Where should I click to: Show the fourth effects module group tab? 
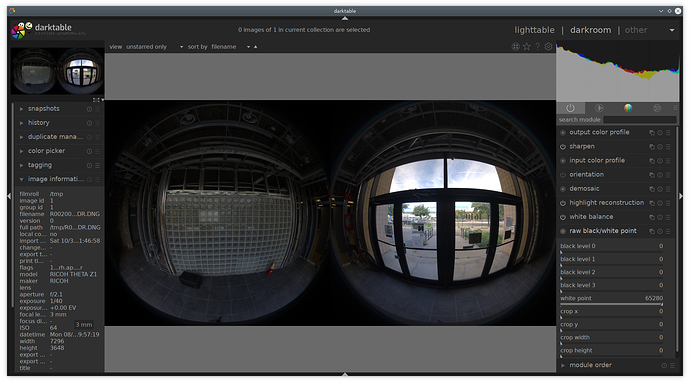657,108
